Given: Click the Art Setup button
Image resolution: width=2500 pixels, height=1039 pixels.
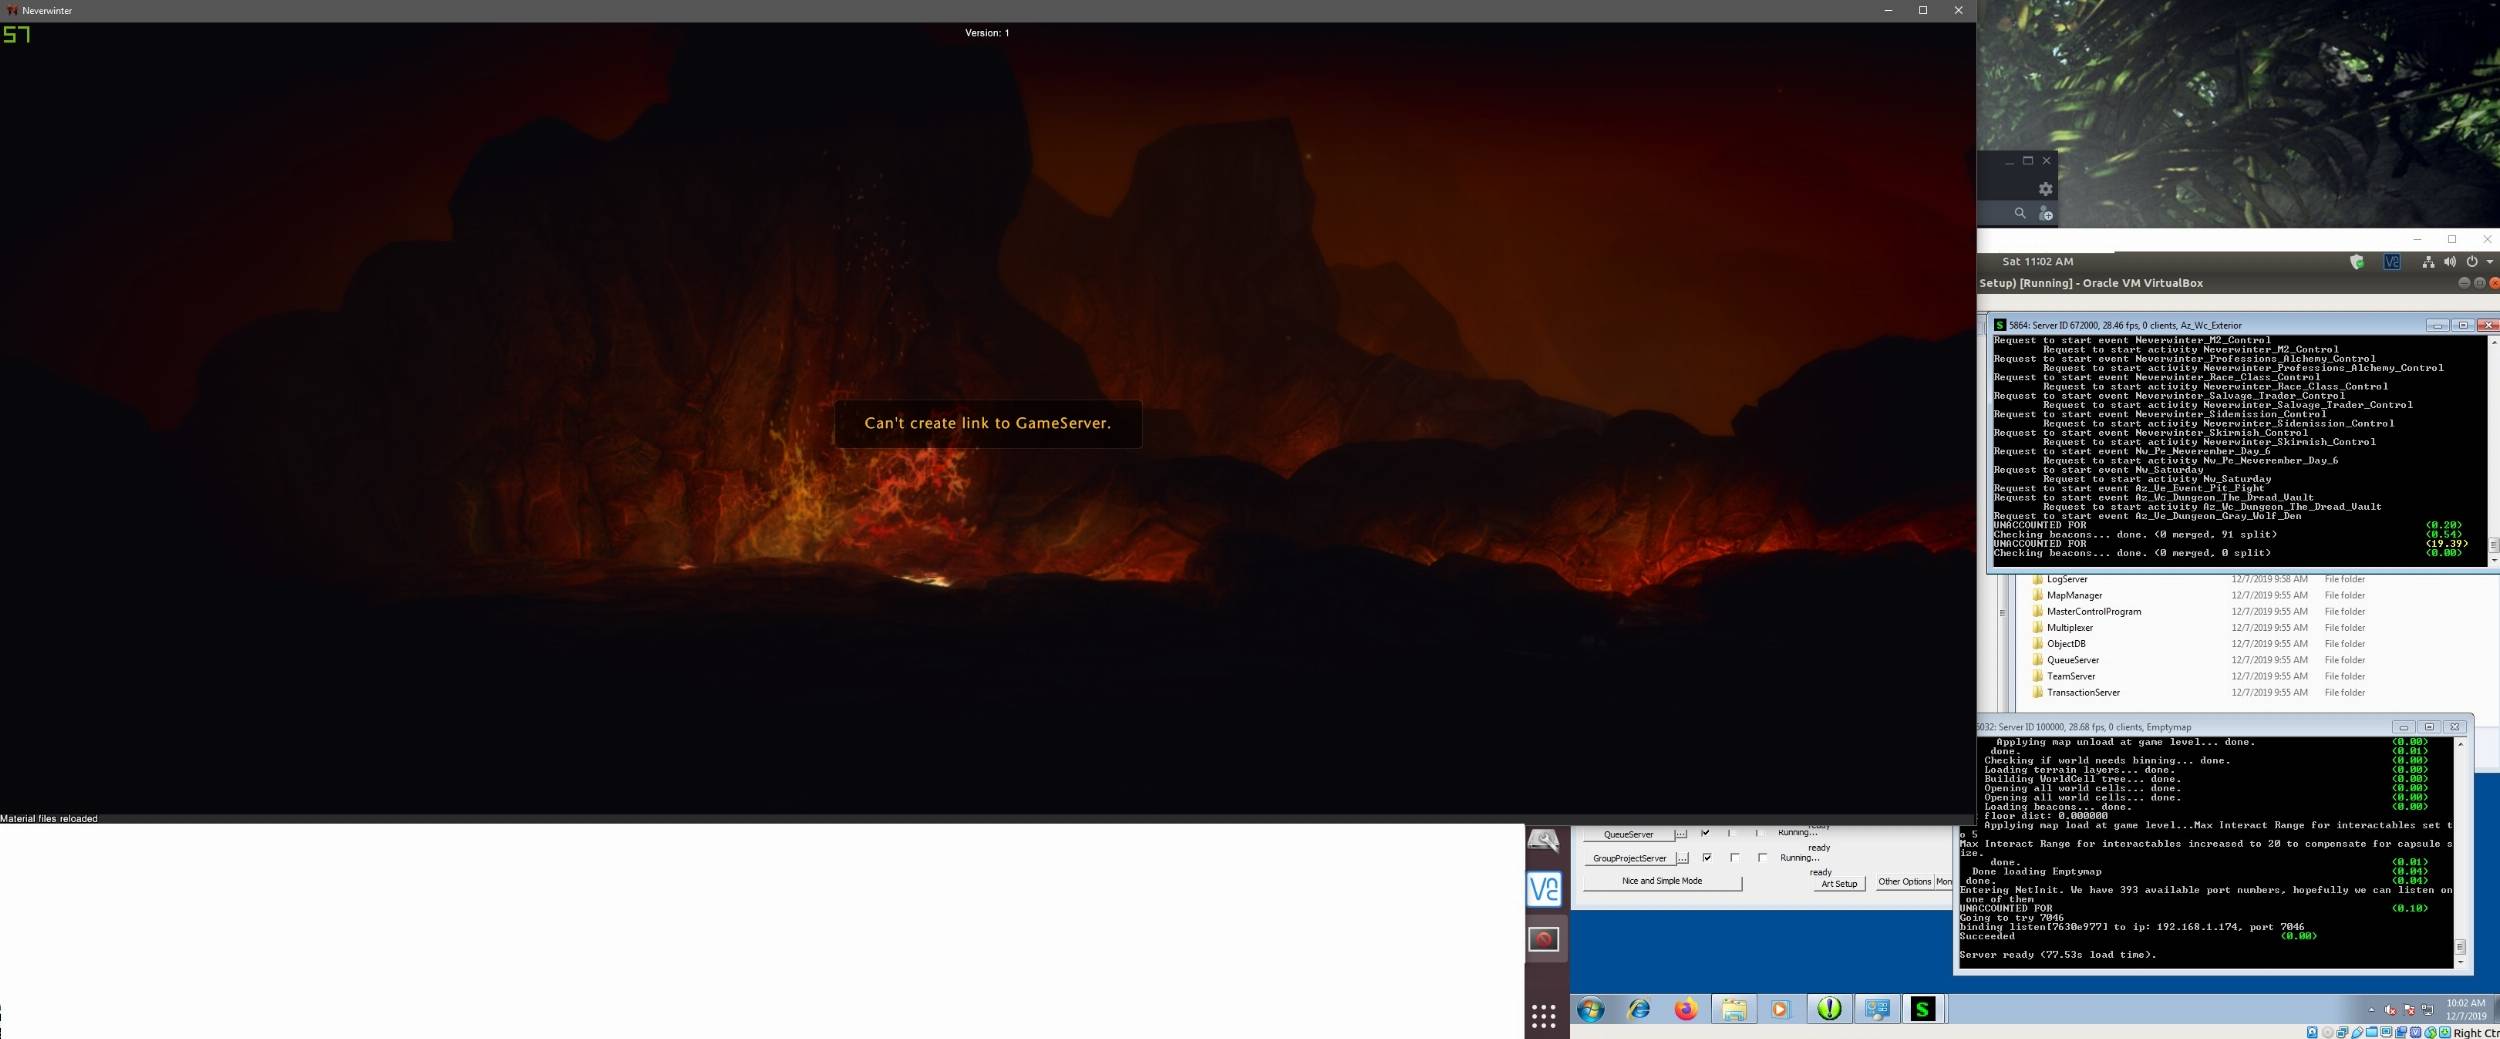Looking at the screenshot, I should click(x=1839, y=884).
